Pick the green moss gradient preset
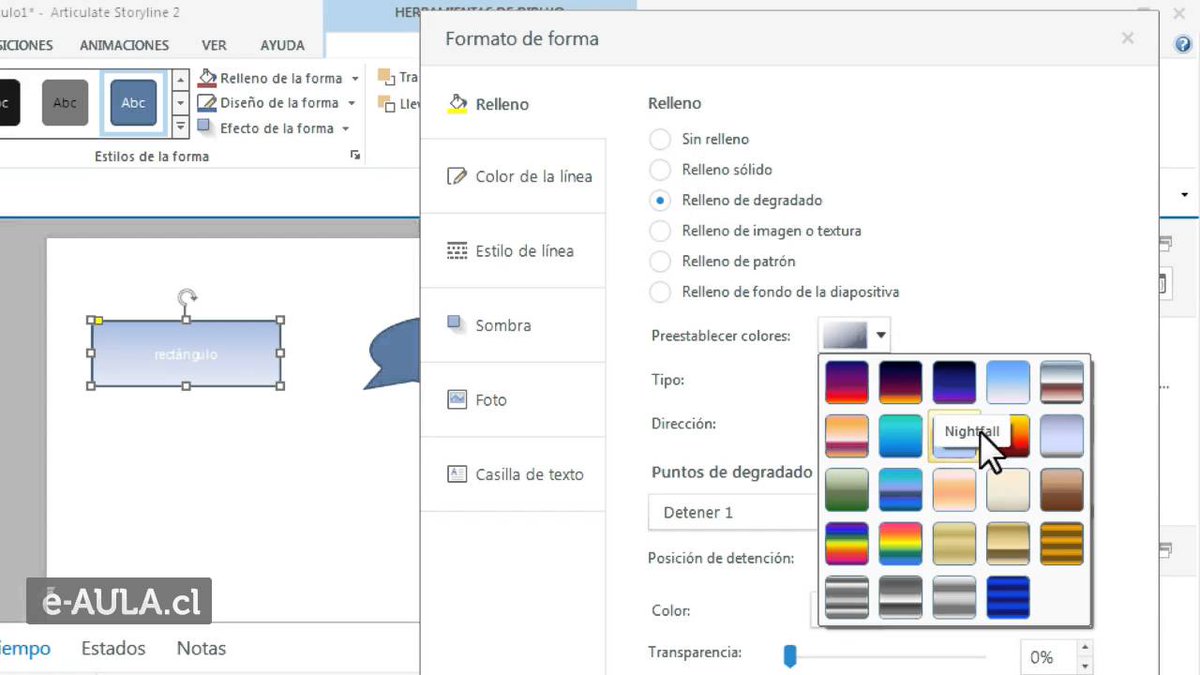Screen dimensions: 1200x675 pyautogui.click(x=847, y=490)
